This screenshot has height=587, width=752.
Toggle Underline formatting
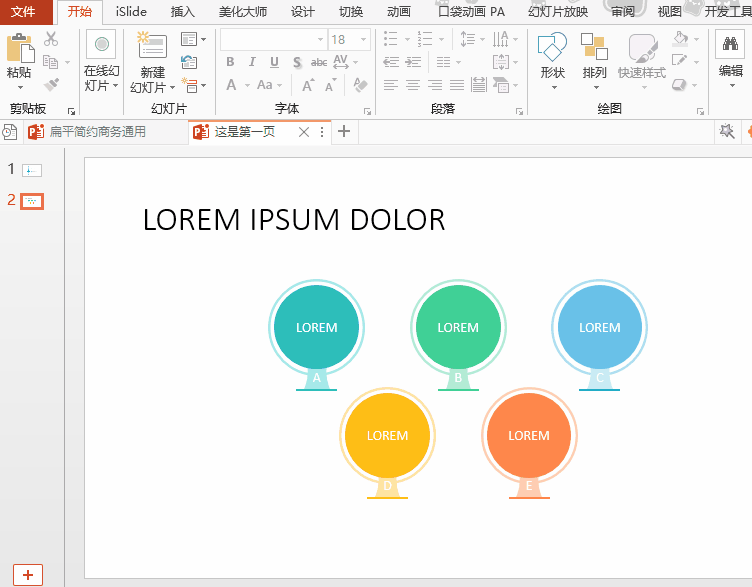point(274,62)
